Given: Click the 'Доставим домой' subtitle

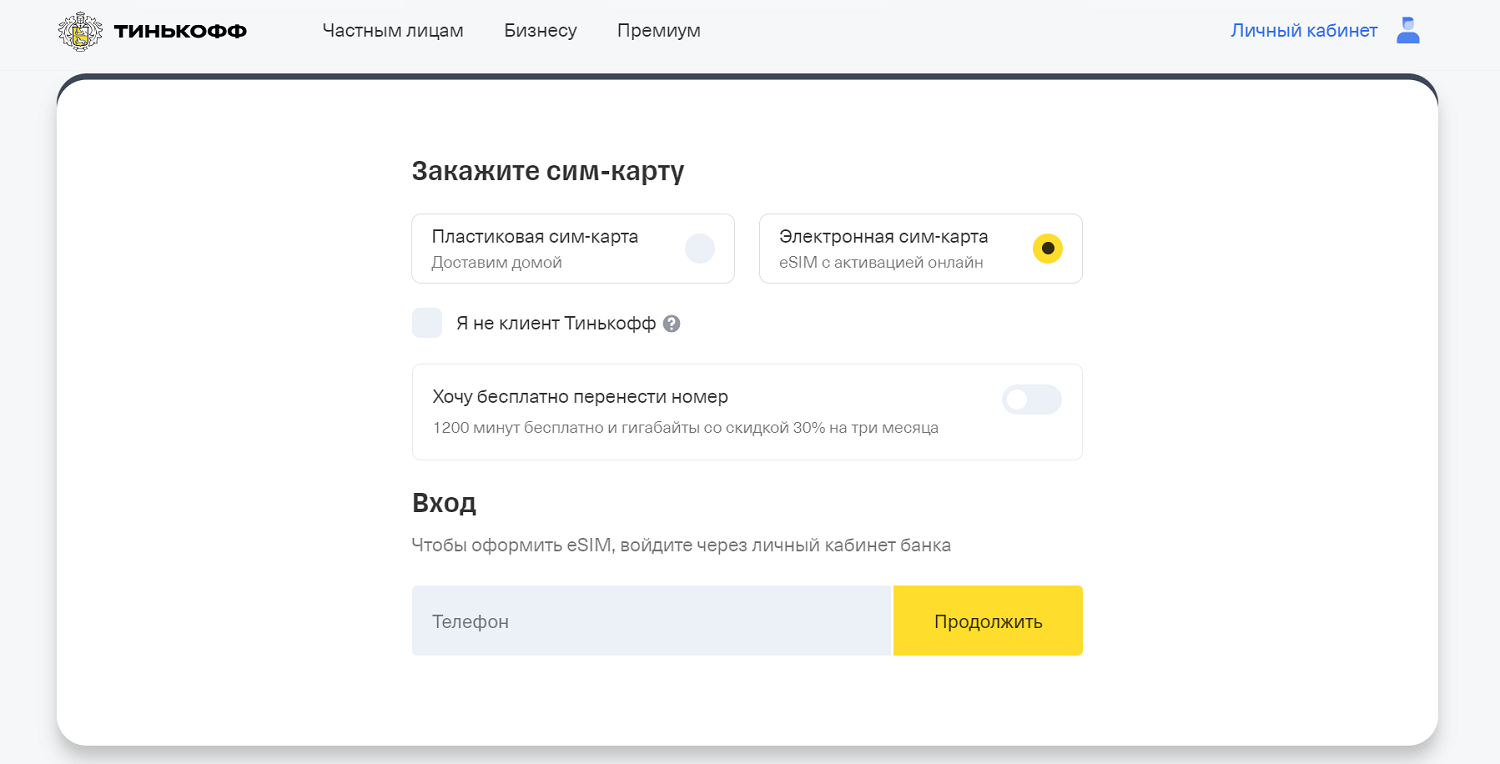Looking at the screenshot, I should click(497, 263).
